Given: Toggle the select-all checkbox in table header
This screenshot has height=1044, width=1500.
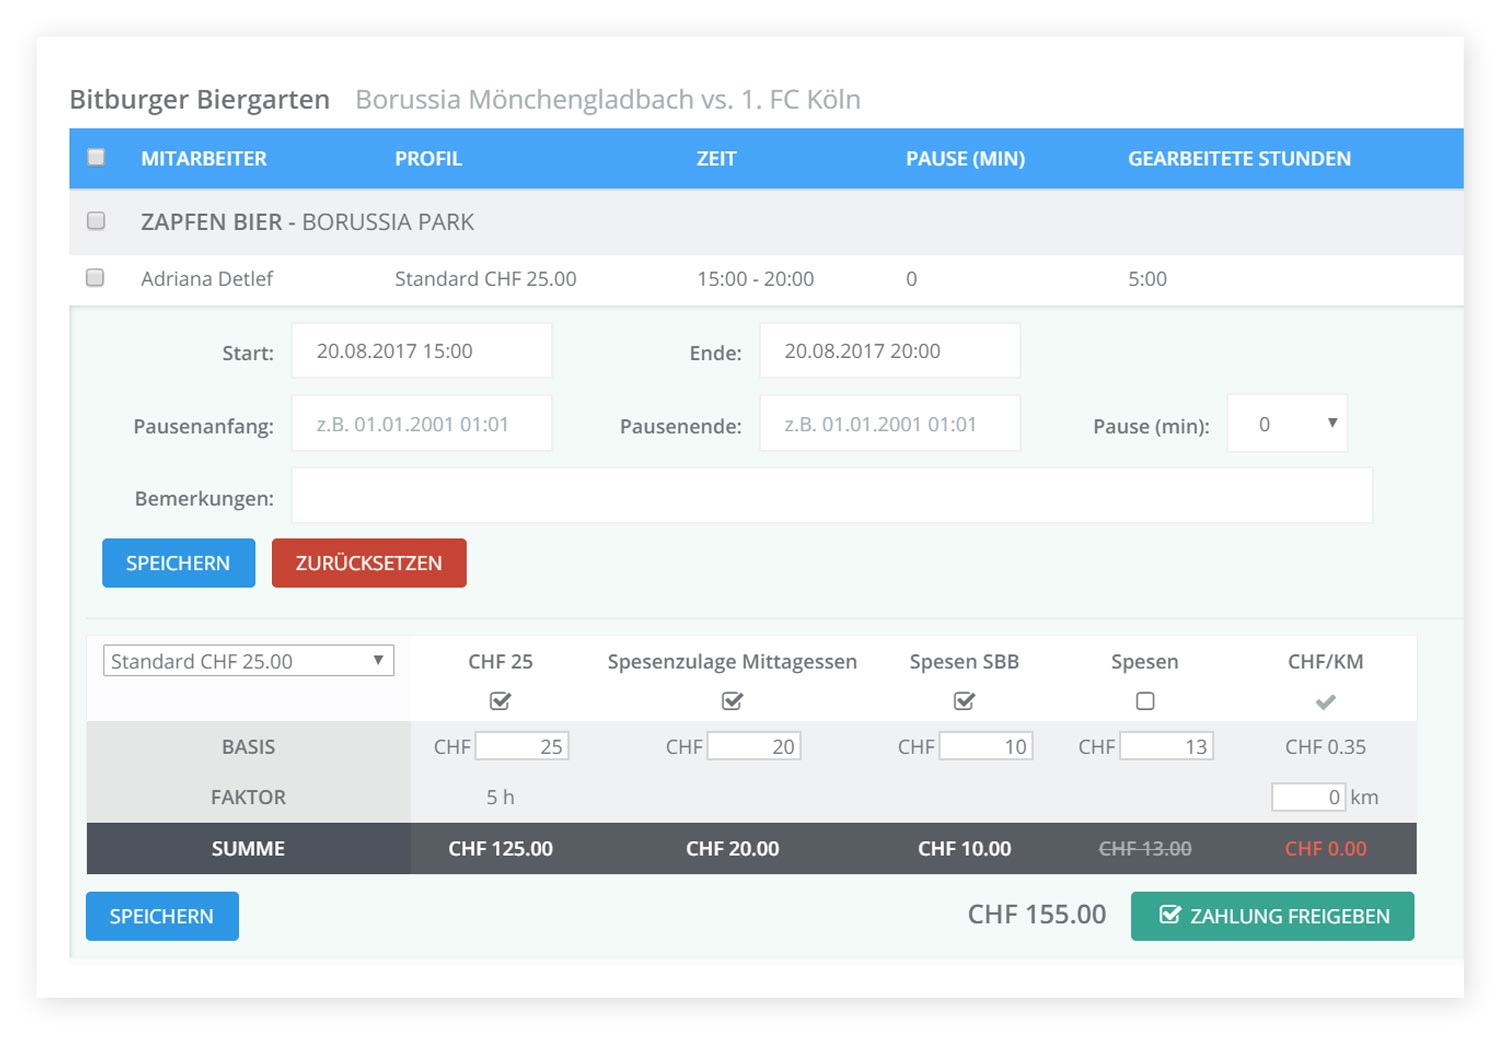Looking at the screenshot, I should pos(96,157).
